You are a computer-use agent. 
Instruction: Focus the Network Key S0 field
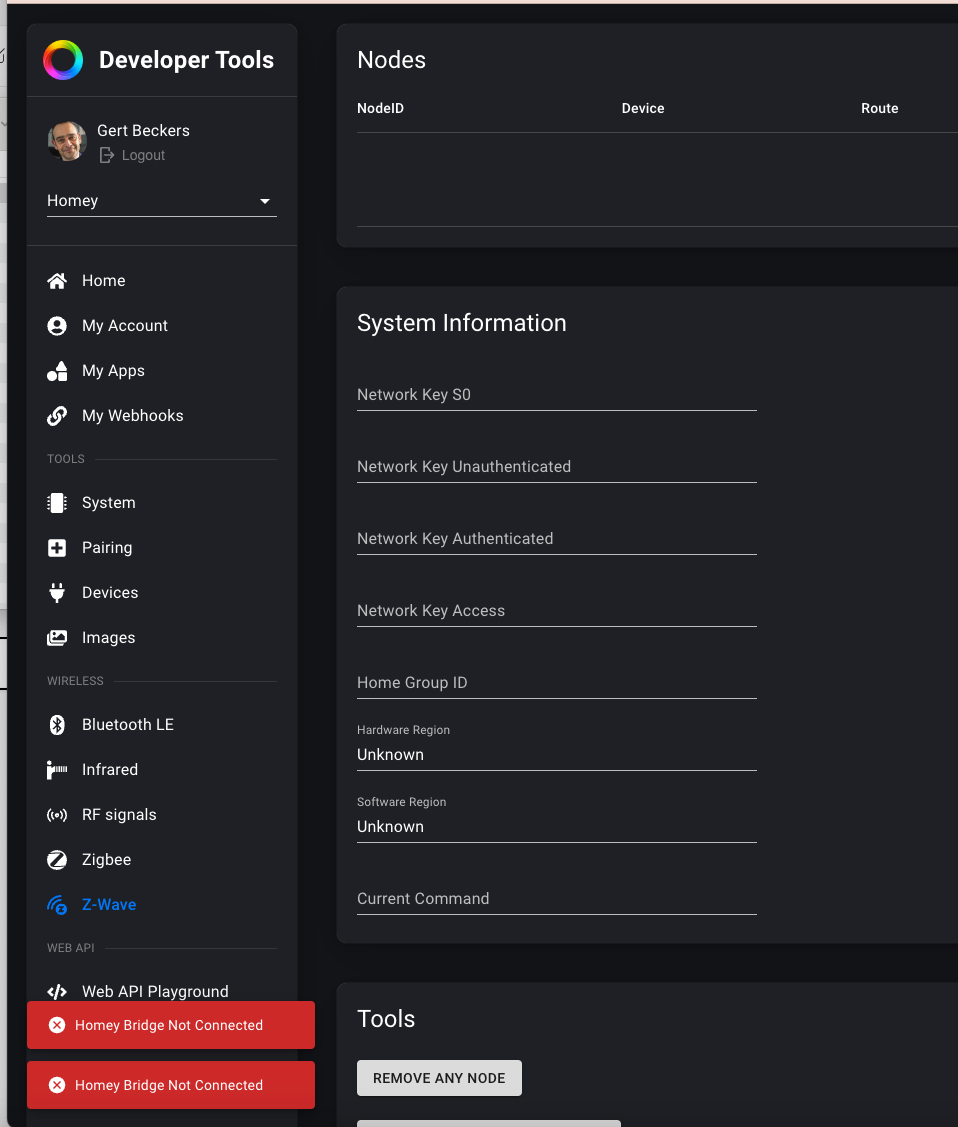(557, 395)
